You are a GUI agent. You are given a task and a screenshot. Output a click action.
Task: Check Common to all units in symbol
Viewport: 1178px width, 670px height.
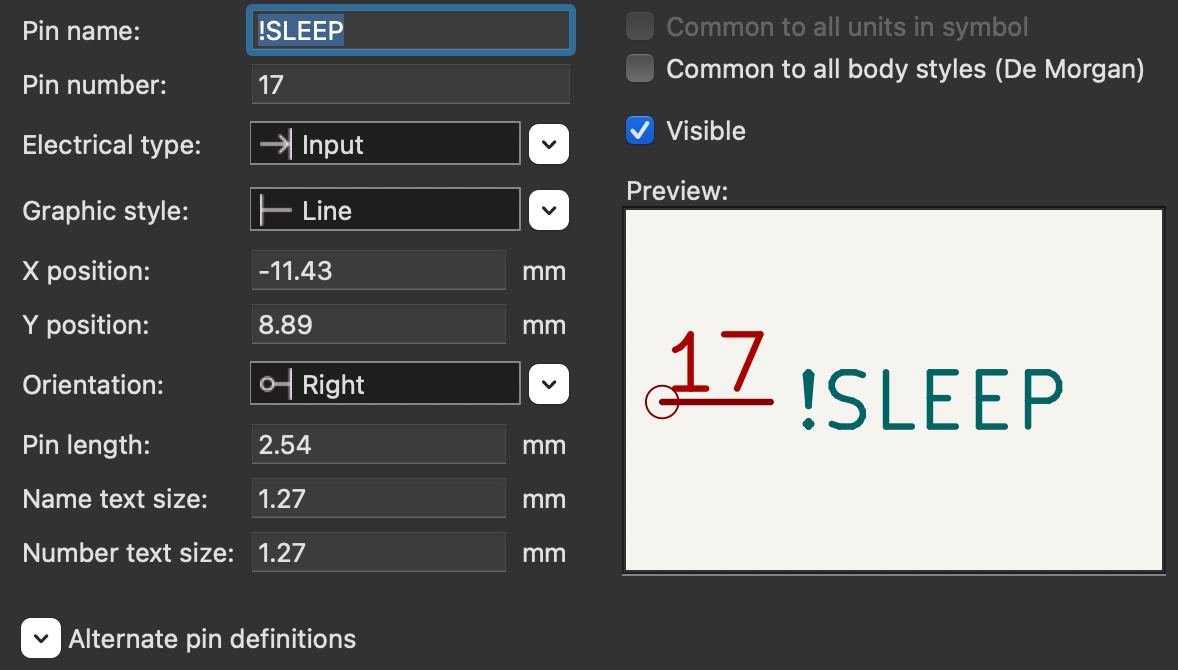point(640,27)
